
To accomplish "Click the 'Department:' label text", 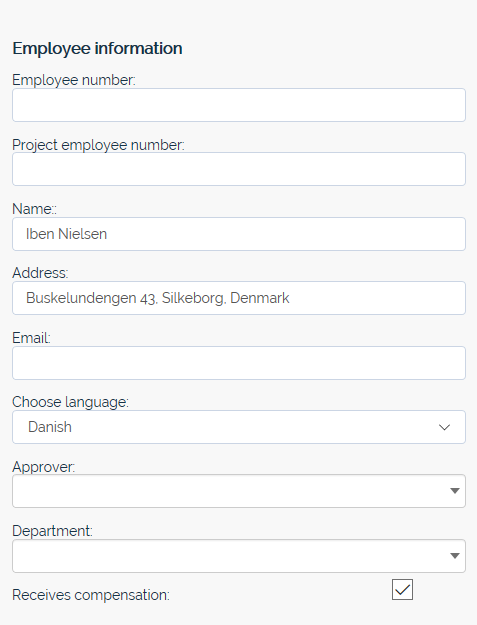I will click(52, 531).
